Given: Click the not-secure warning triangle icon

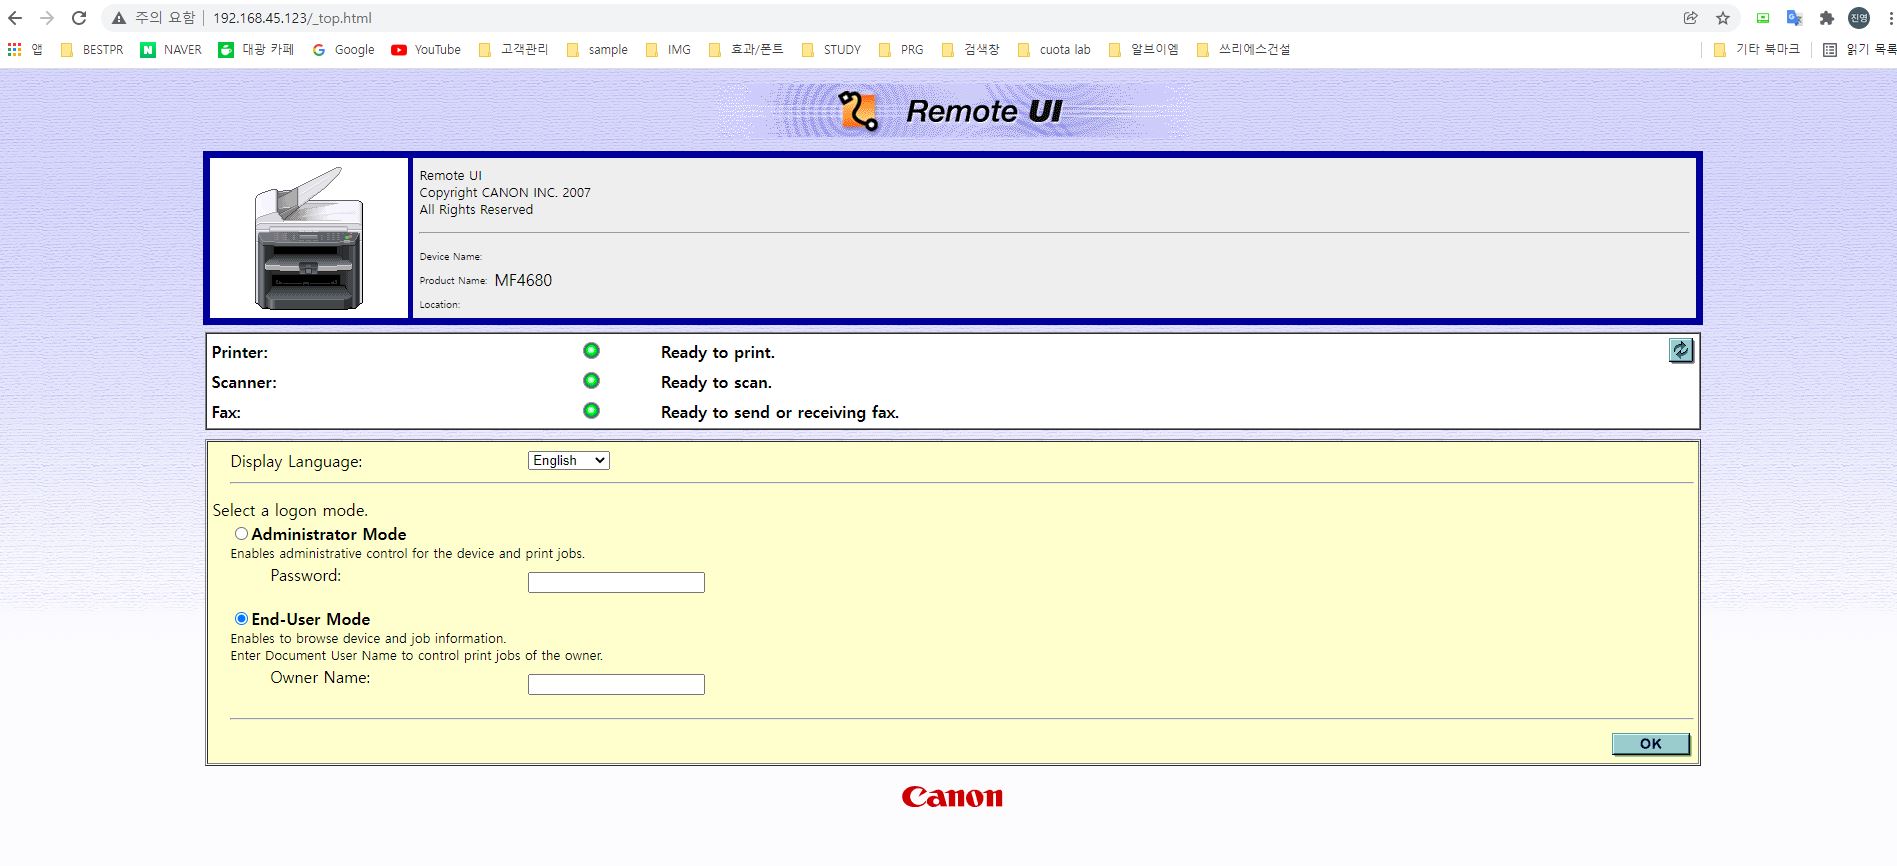Looking at the screenshot, I should point(119,18).
